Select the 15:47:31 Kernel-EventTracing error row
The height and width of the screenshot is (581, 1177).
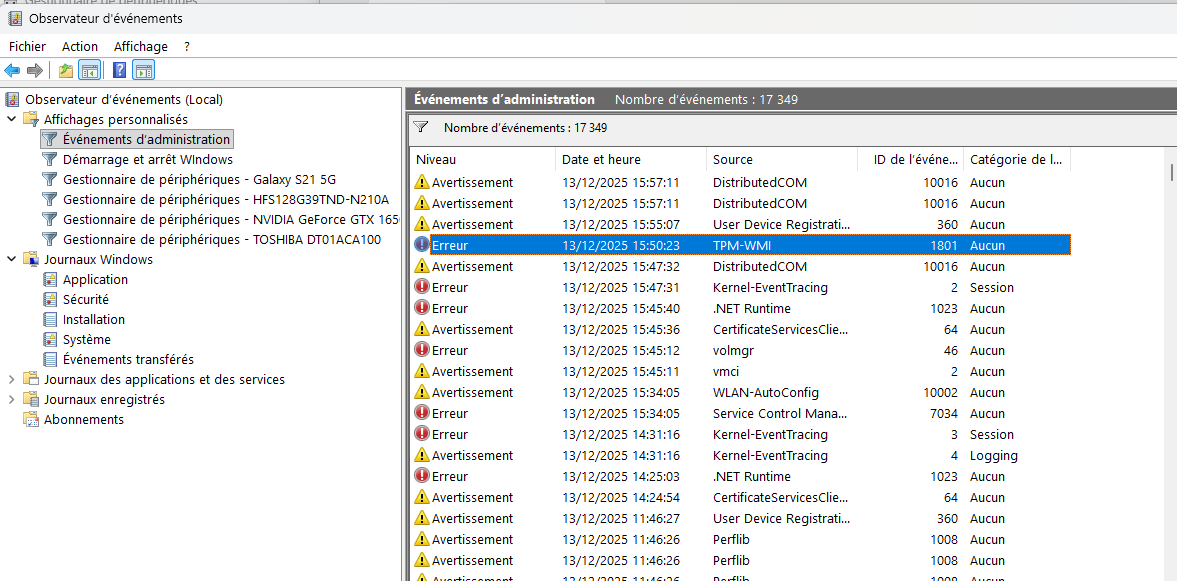[741, 287]
